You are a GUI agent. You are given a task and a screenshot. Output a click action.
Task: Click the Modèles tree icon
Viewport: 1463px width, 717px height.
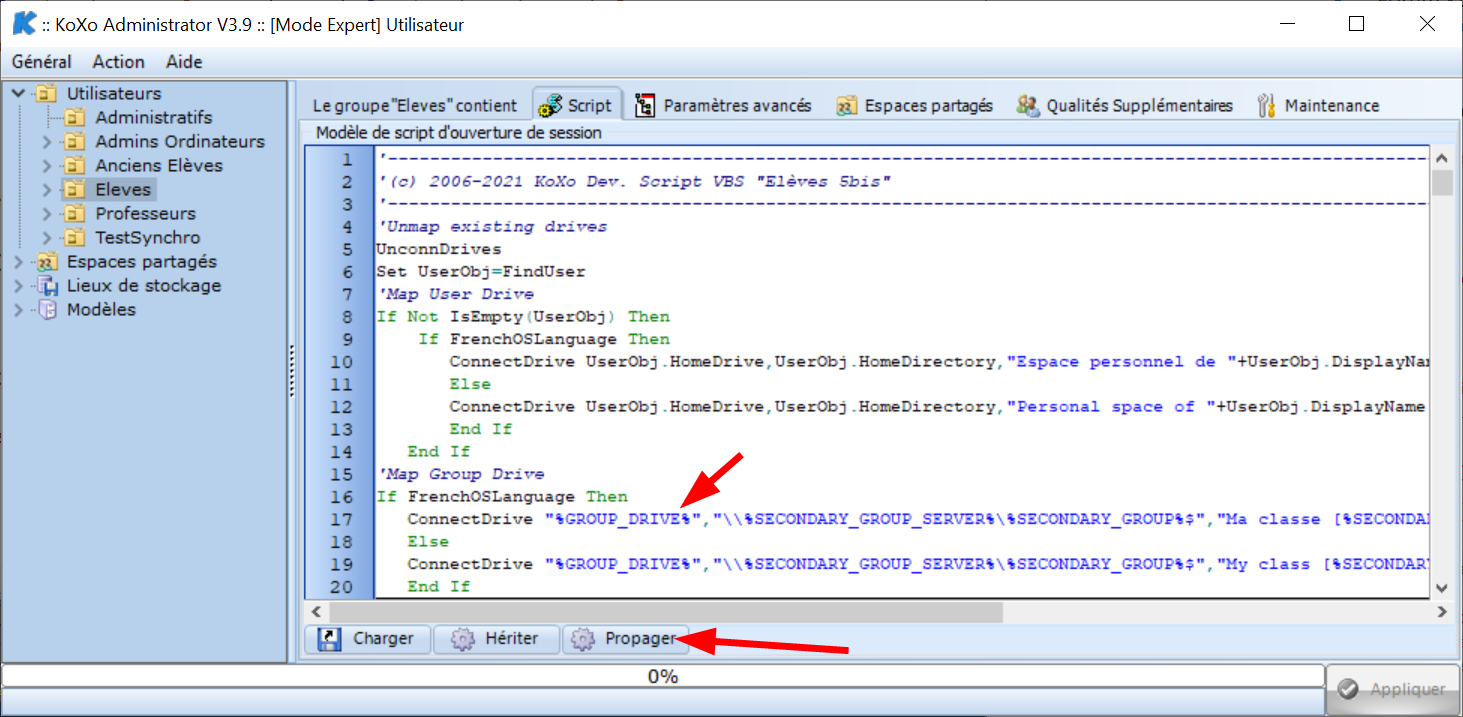(46, 309)
